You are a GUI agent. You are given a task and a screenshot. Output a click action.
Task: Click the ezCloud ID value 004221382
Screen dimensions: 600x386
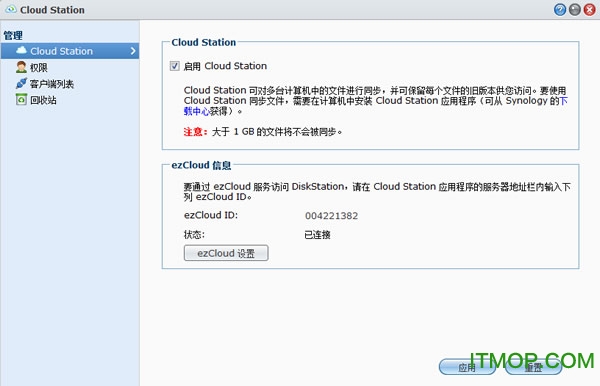coord(331,216)
